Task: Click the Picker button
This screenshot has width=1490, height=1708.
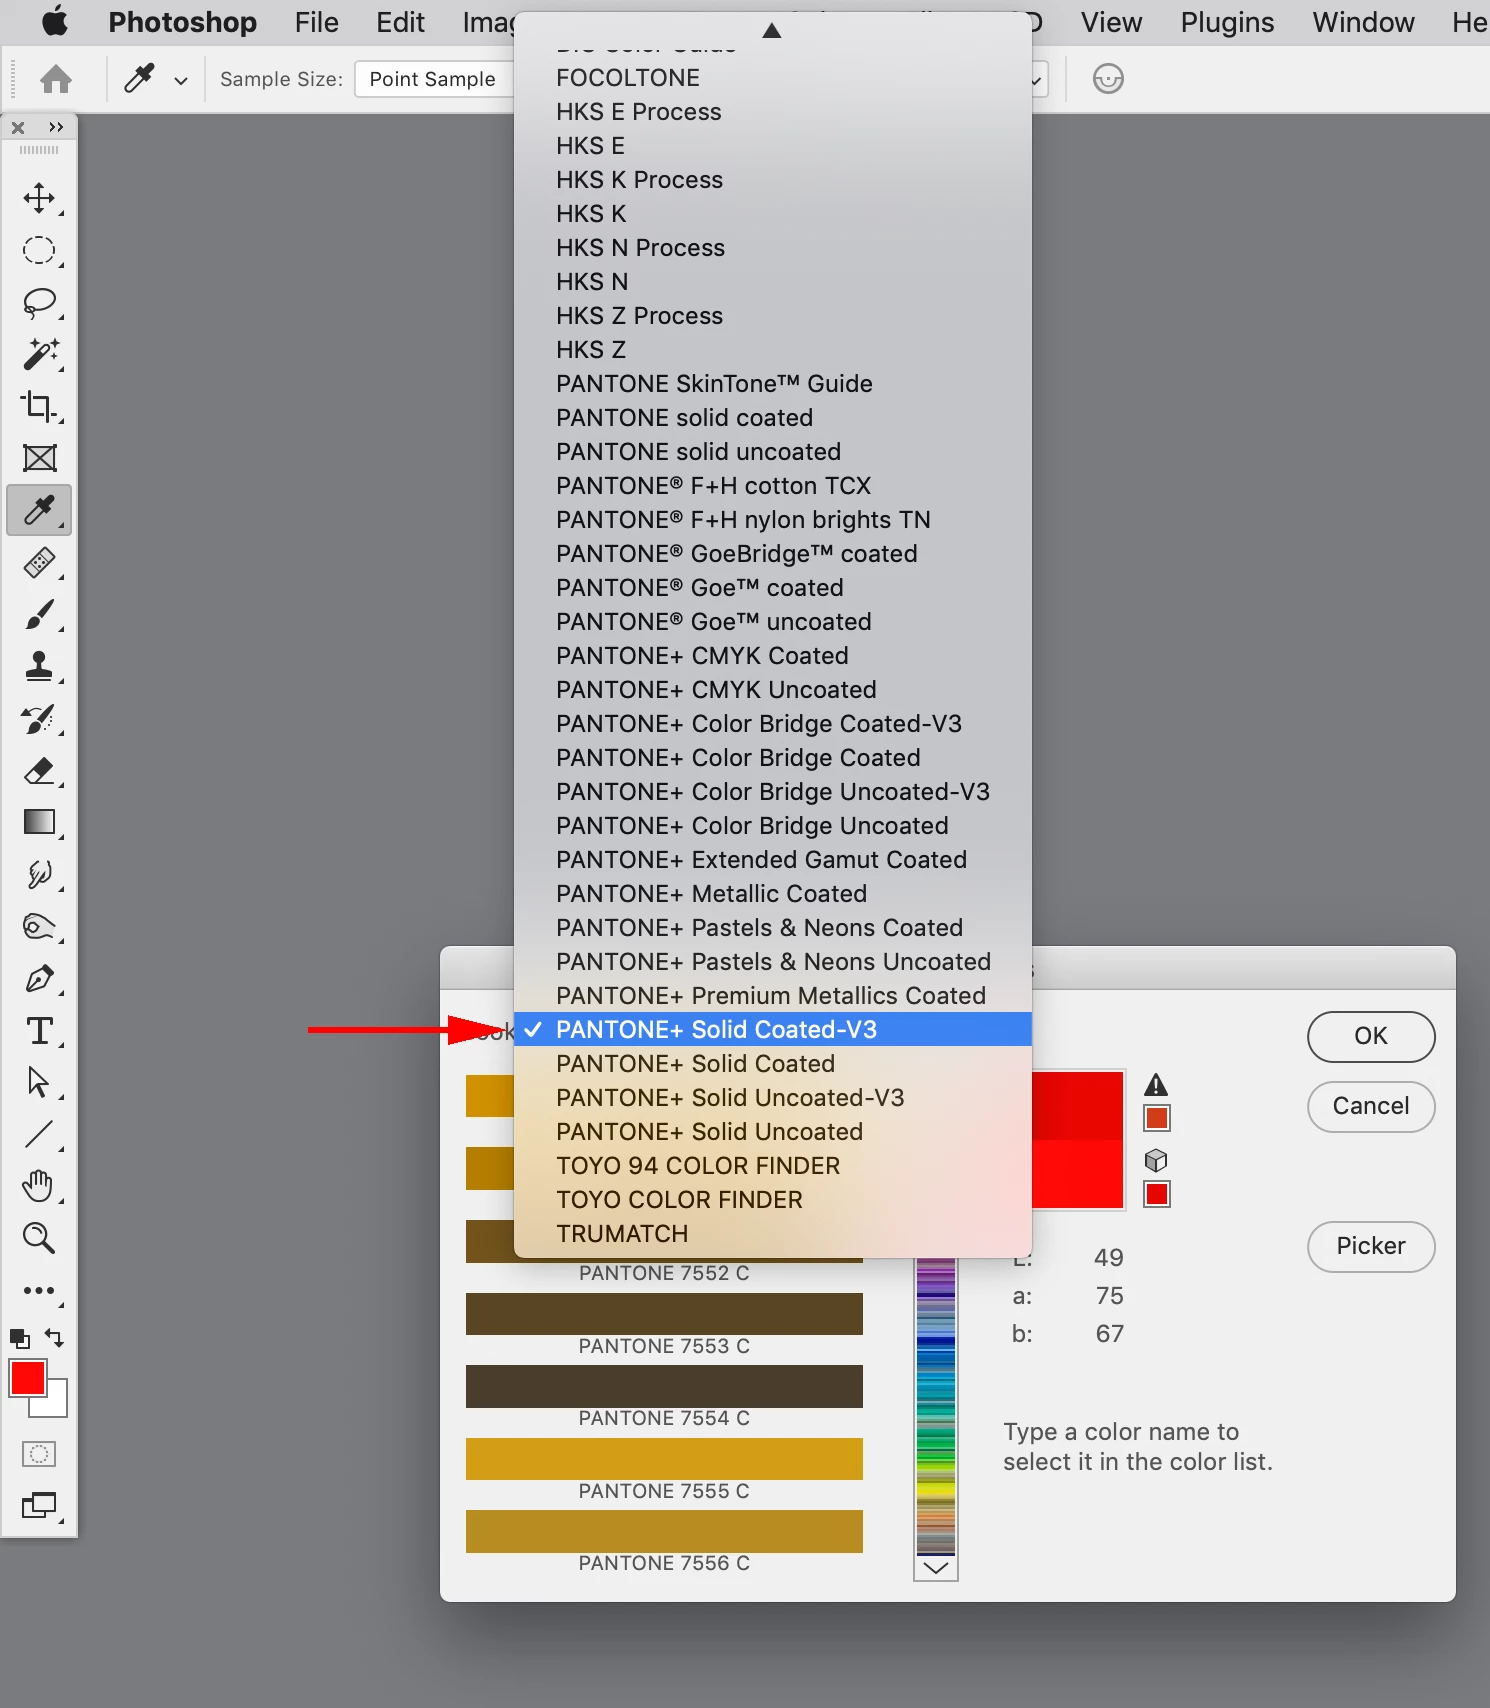Action: pos(1371,1246)
